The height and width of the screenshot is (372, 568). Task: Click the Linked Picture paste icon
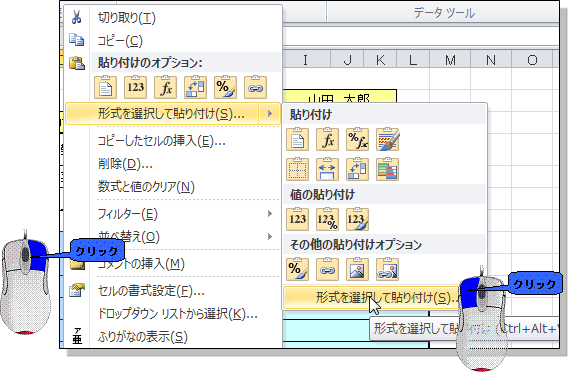388,269
